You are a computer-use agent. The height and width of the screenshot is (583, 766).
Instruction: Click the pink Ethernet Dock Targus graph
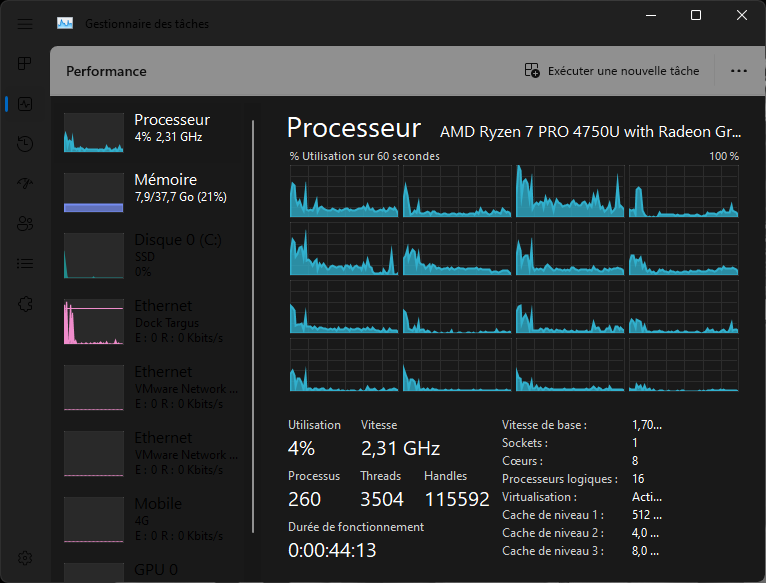(93, 321)
